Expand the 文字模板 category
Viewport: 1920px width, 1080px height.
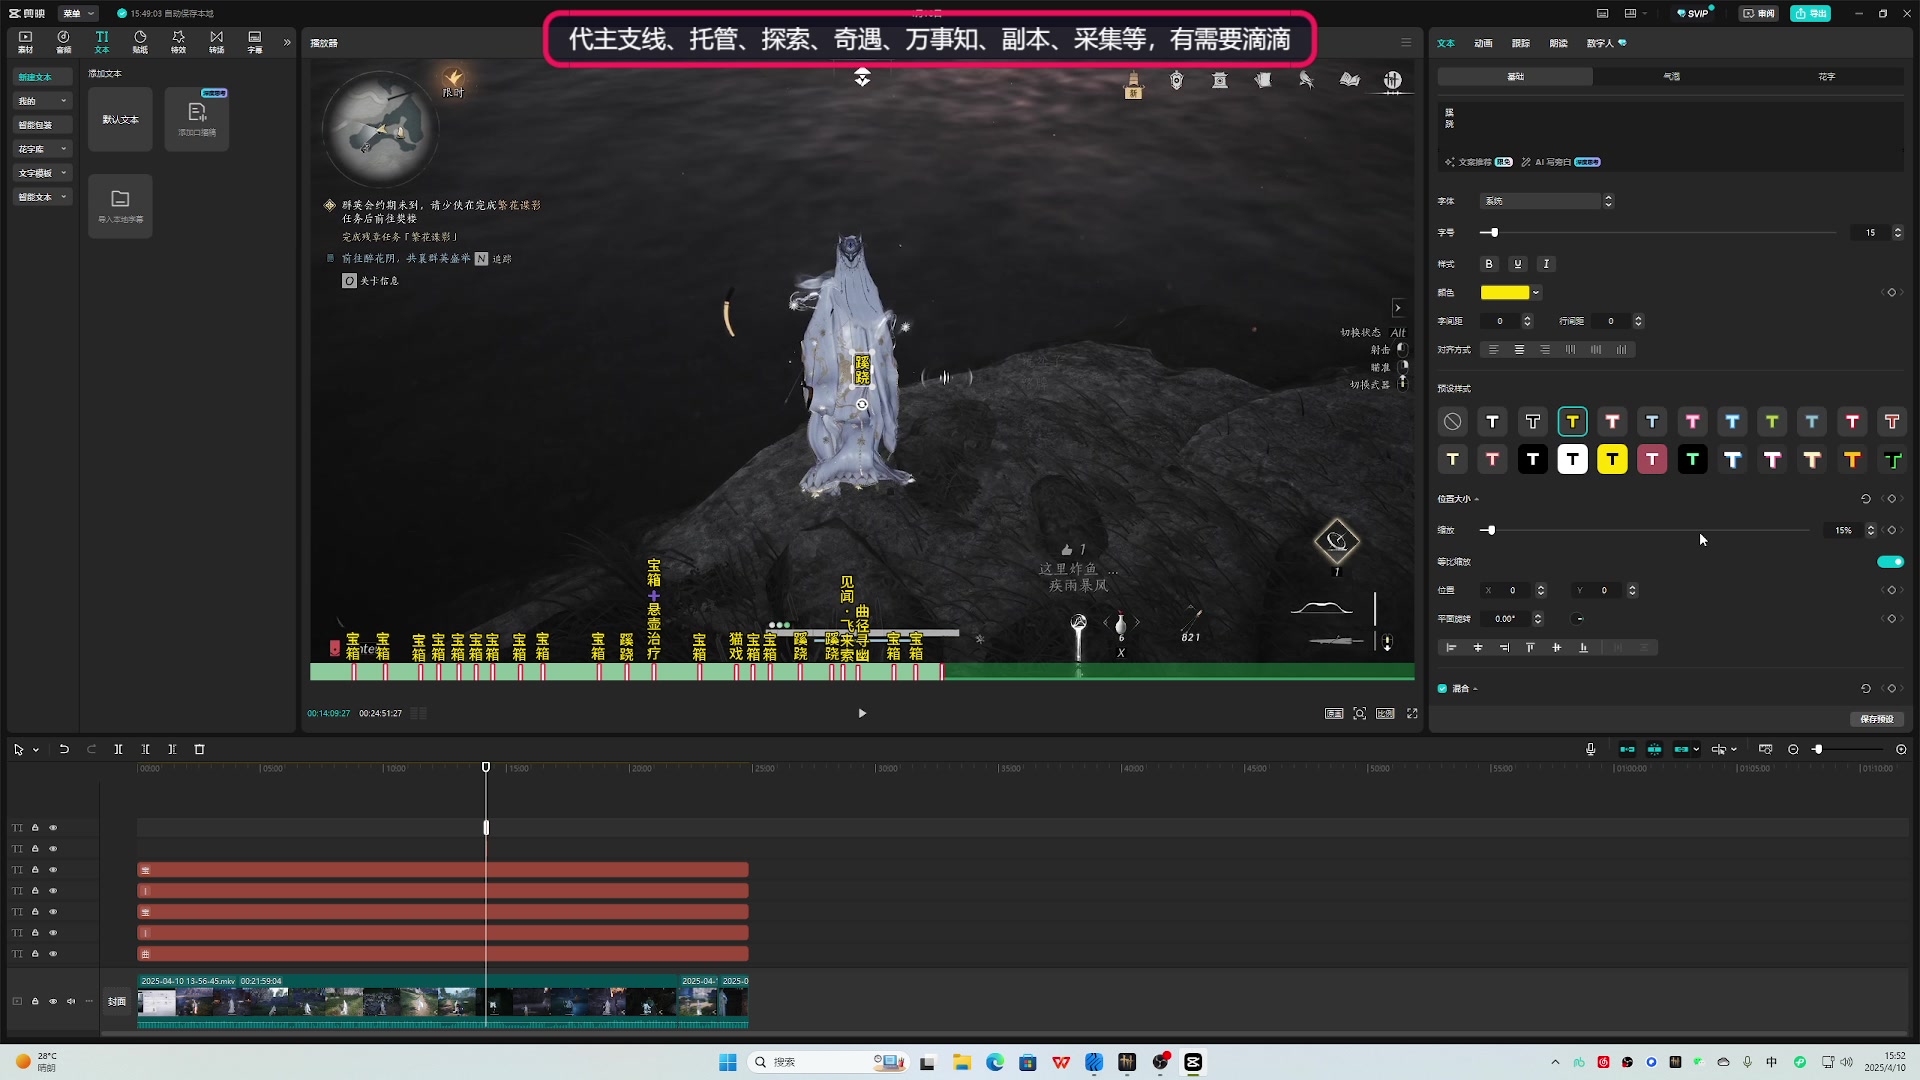tap(43, 173)
